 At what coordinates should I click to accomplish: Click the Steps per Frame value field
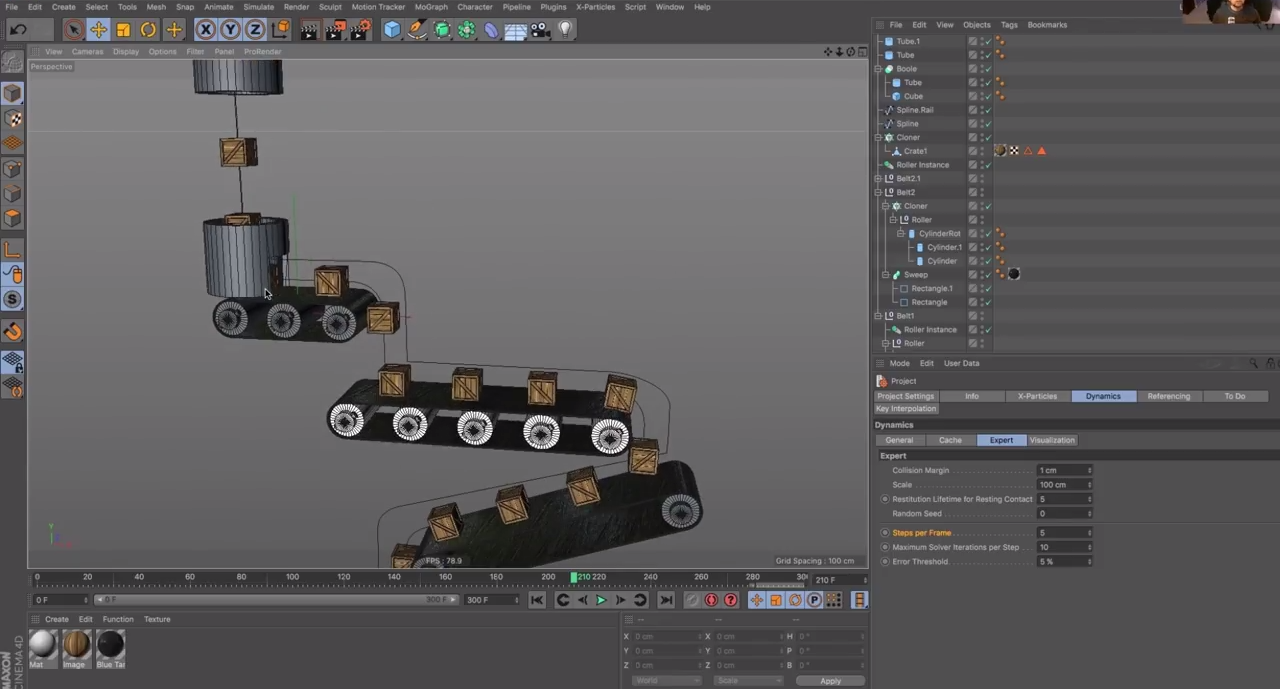[1062, 533]
